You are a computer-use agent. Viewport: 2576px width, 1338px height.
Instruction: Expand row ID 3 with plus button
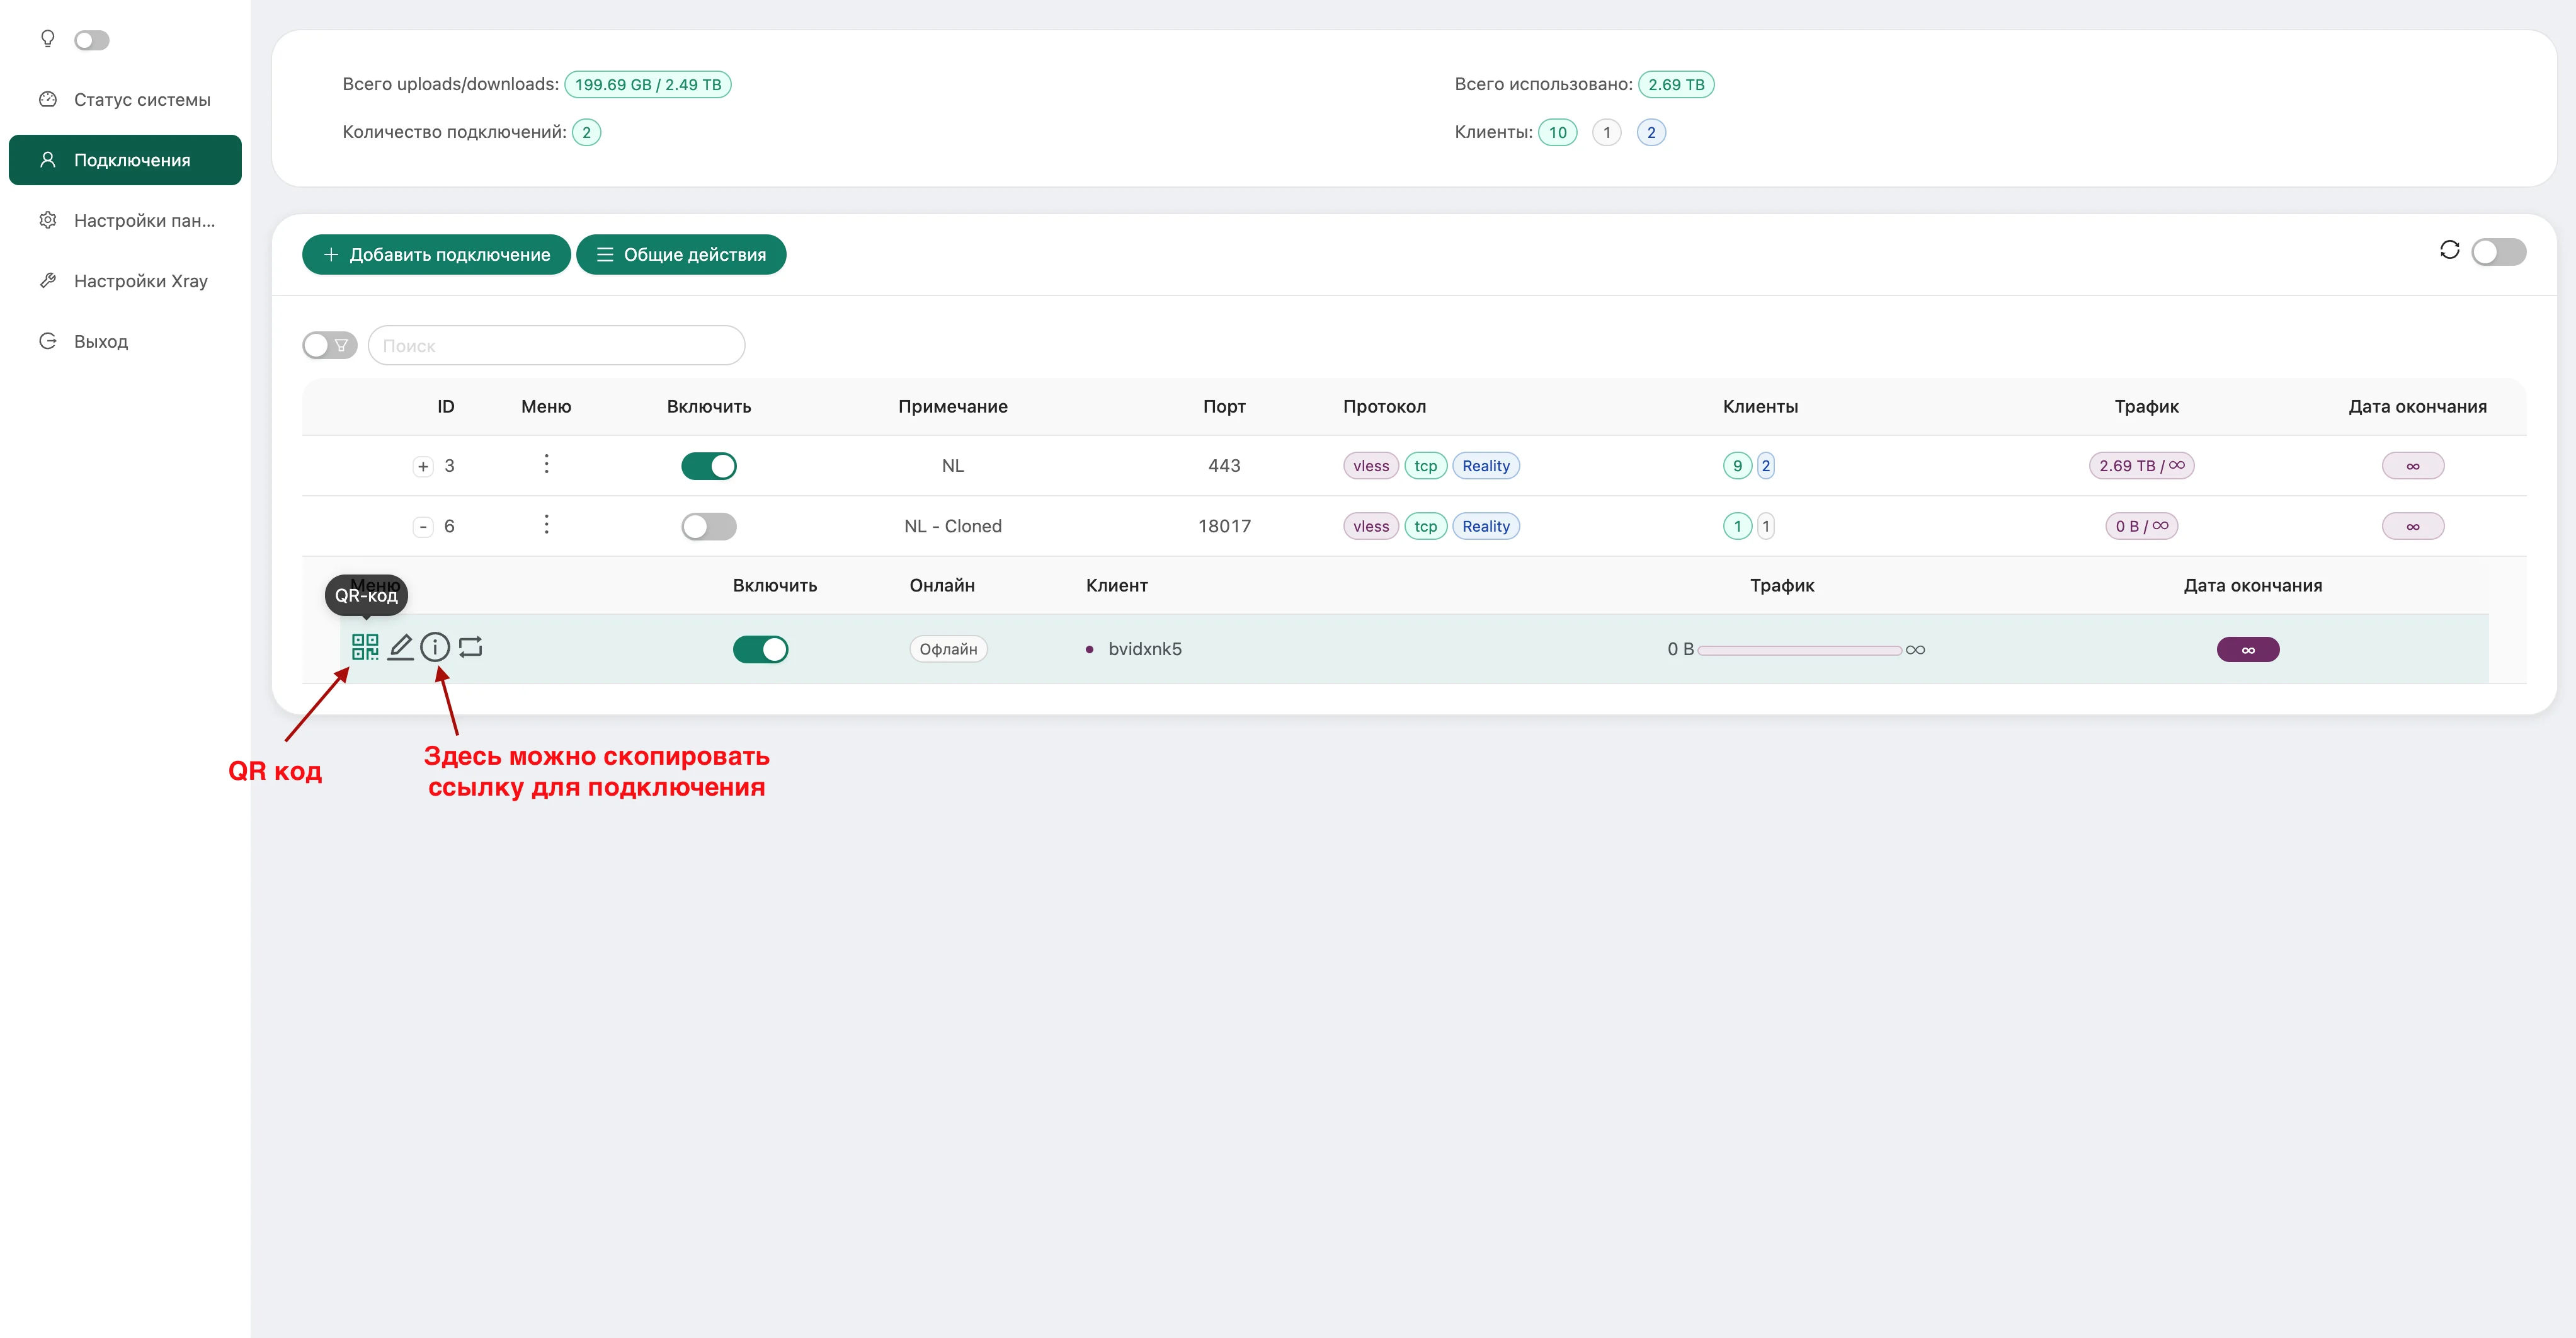[x=423, y=466]
